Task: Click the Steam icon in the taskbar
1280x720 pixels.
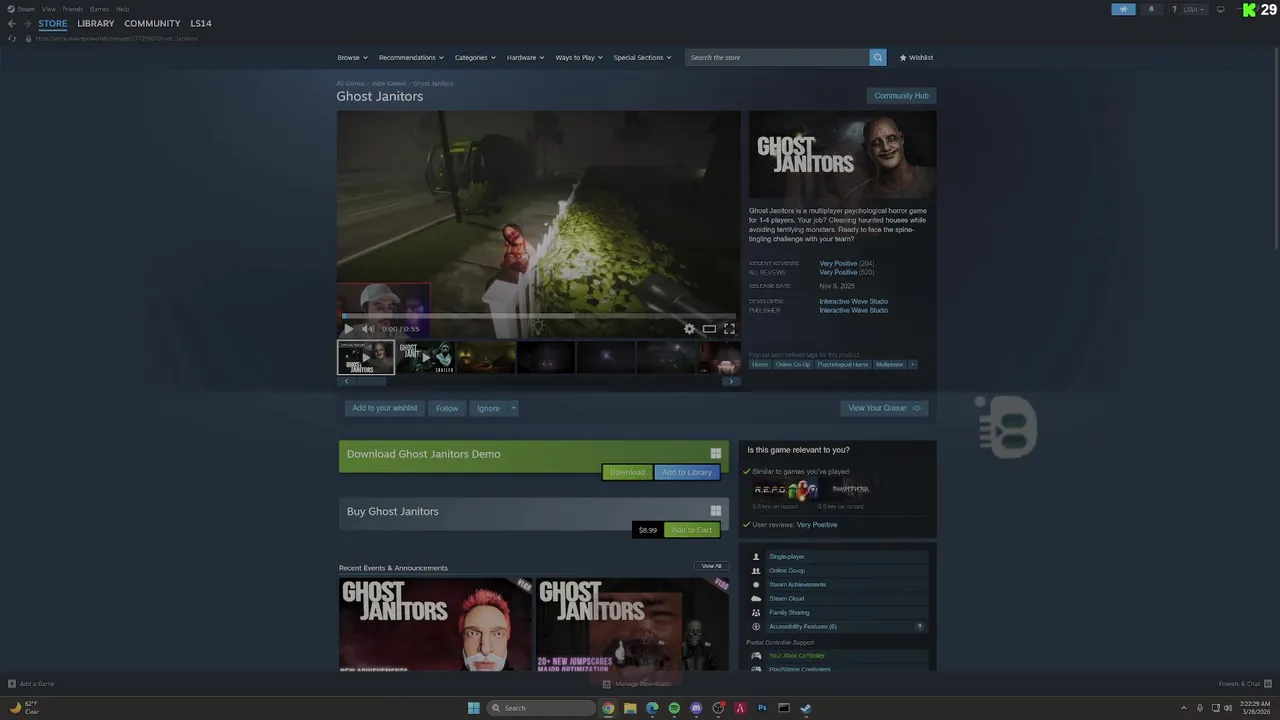Action: pyautogui.click(x=806, y=708)
